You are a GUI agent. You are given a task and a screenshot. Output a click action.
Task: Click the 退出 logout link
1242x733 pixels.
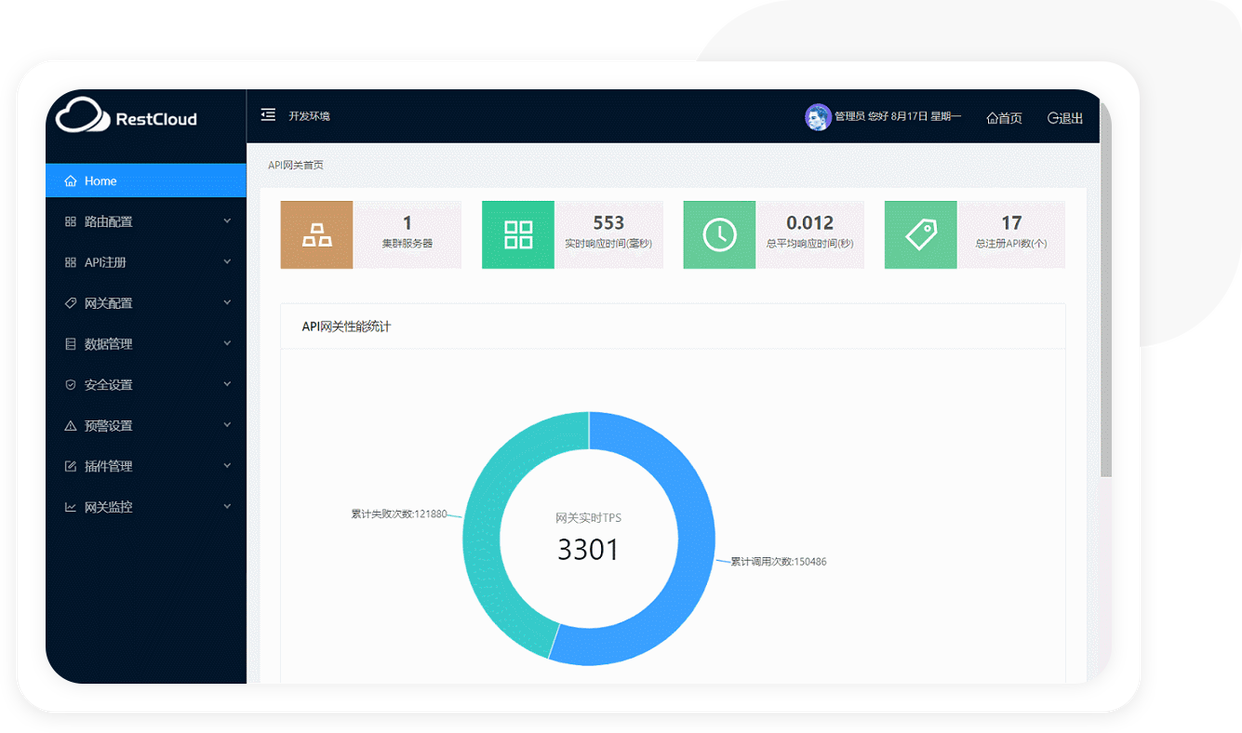coord(1065,118)
